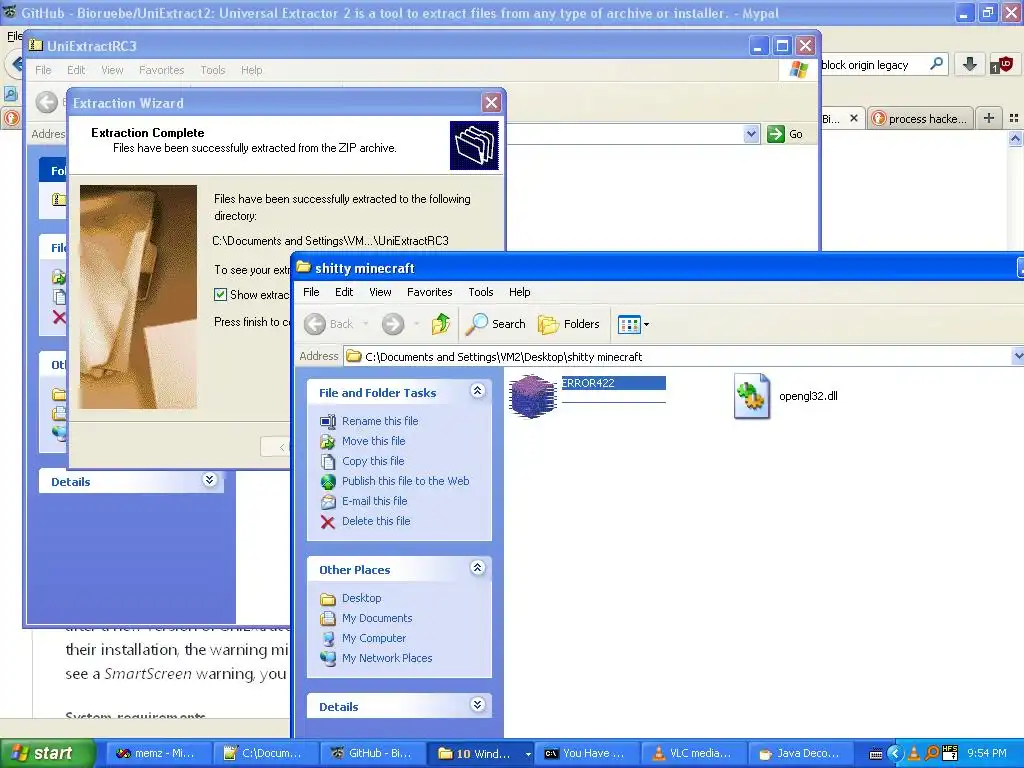Viewport: 1024px width, 768px height.
Task: Click the VLC cone tray icon
Action: click(x=914, y=754)
